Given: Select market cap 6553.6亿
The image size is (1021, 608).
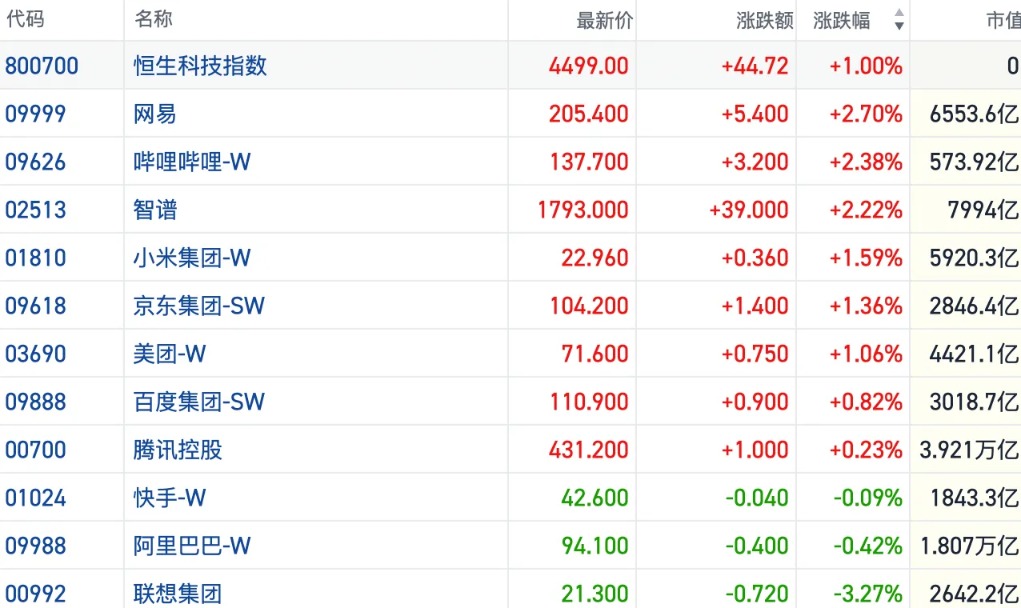Looking at the screenshot, I should click(973, 114).
